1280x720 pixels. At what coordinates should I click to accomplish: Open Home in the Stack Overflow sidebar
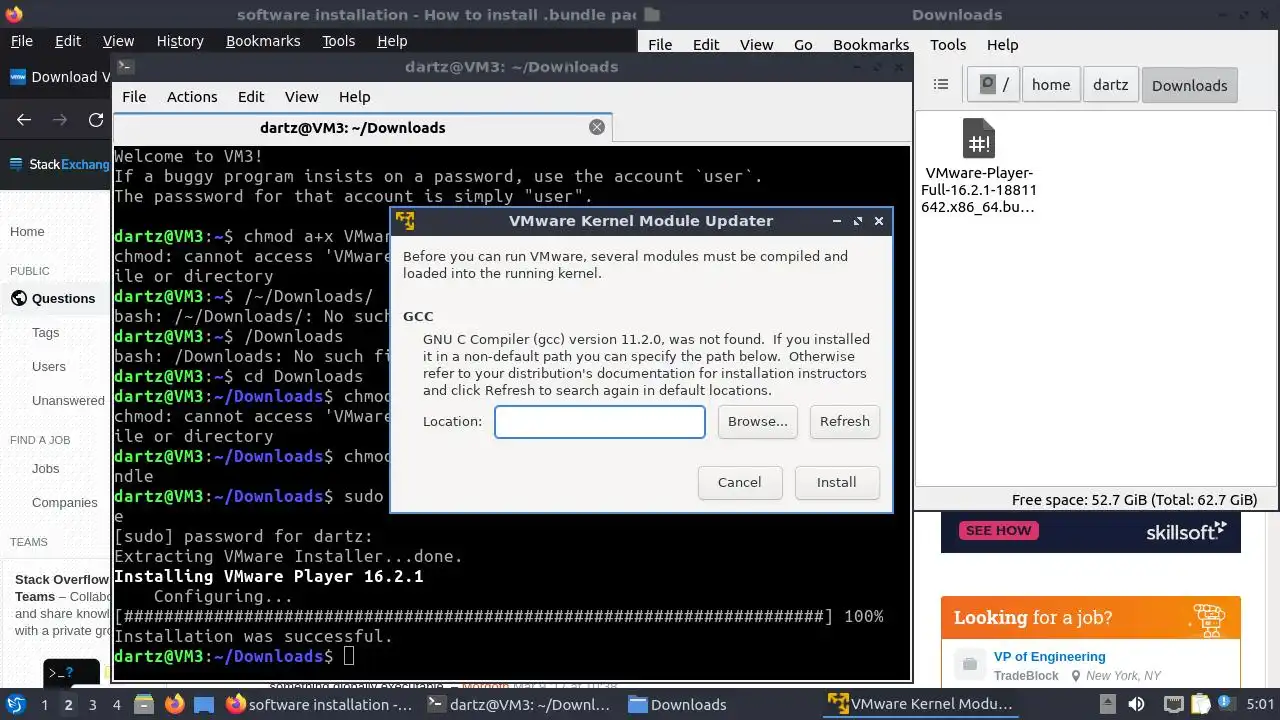point(27,231)
